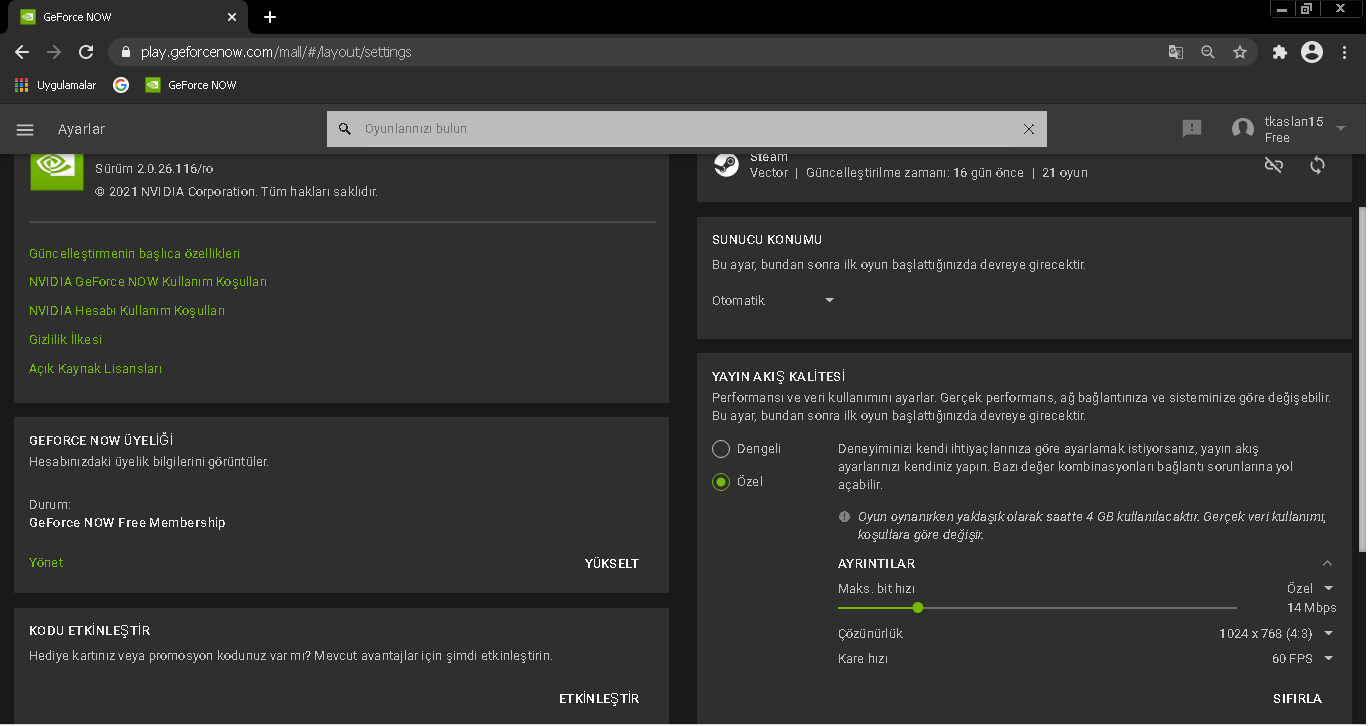This screenshot has height=726, width=1368.
Task: Switch to the GeForce NOW browser tab
Action: coord(120,17)
